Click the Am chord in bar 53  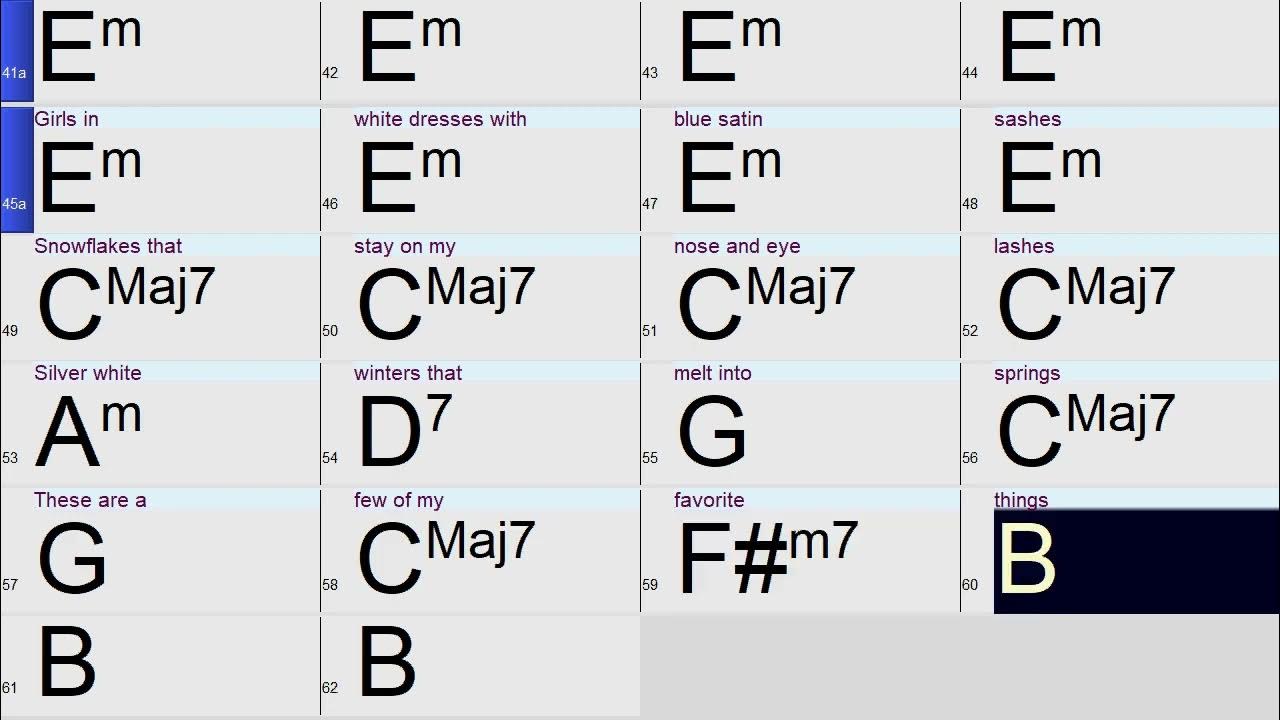coord(88,432)
